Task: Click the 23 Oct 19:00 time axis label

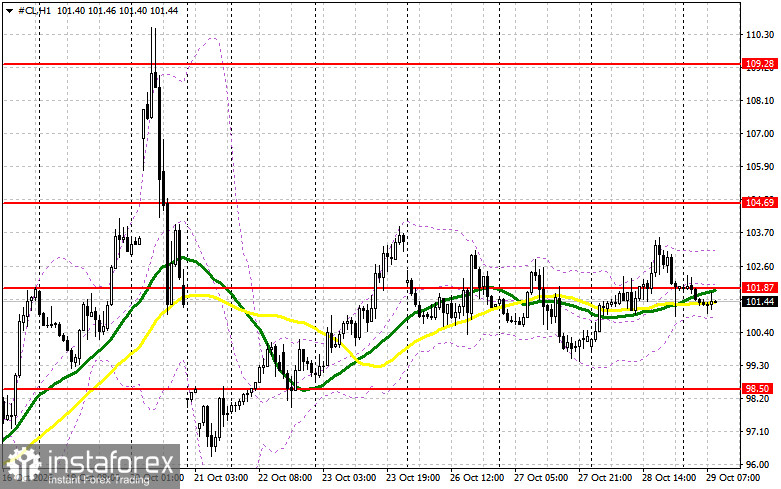Action: (x=413, y=478)
